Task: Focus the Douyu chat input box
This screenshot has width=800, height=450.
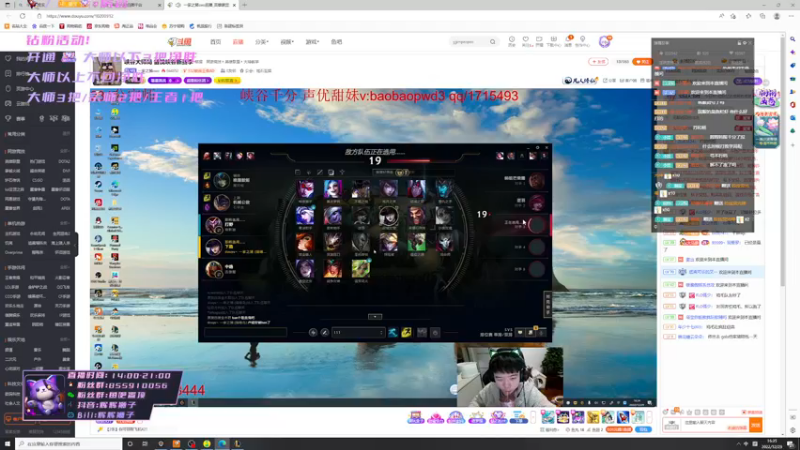Action: [x=714, y=424]
